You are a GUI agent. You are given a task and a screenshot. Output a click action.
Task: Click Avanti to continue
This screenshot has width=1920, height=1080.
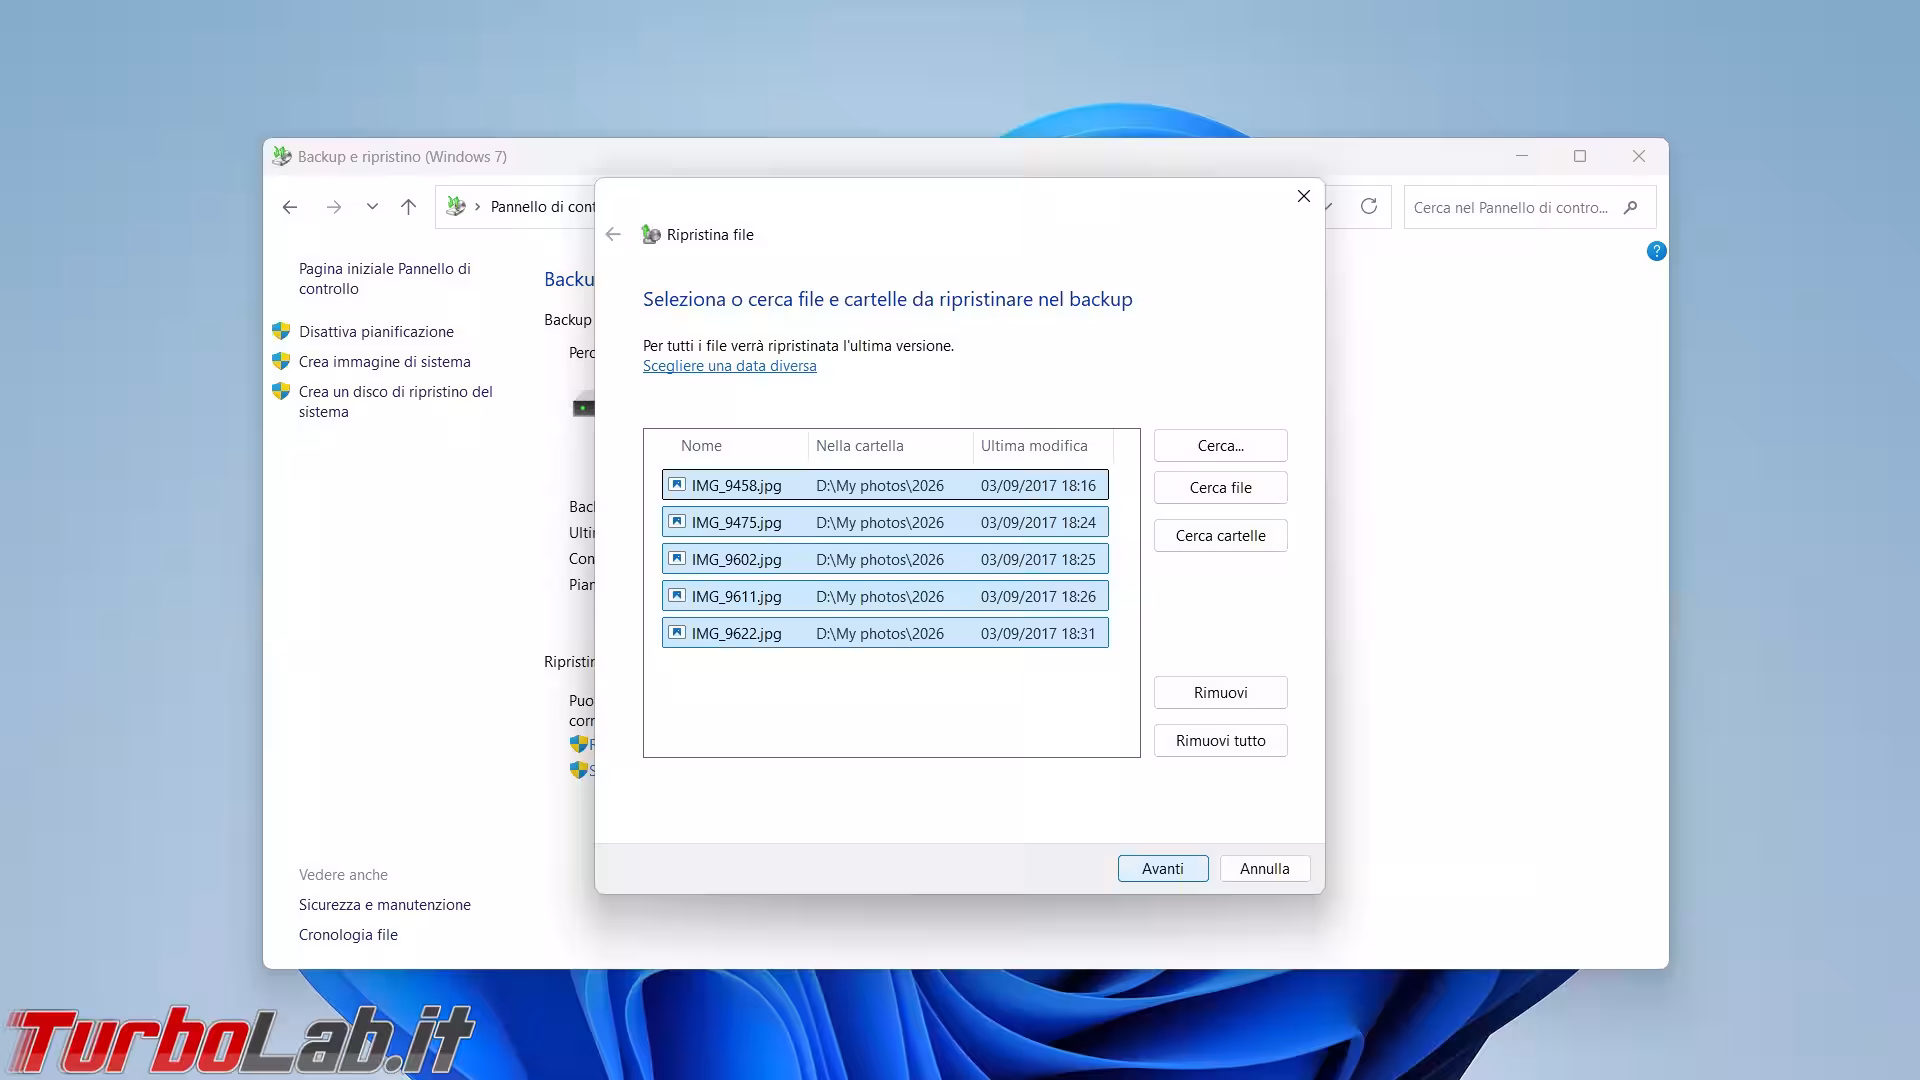coord(1162,868)
